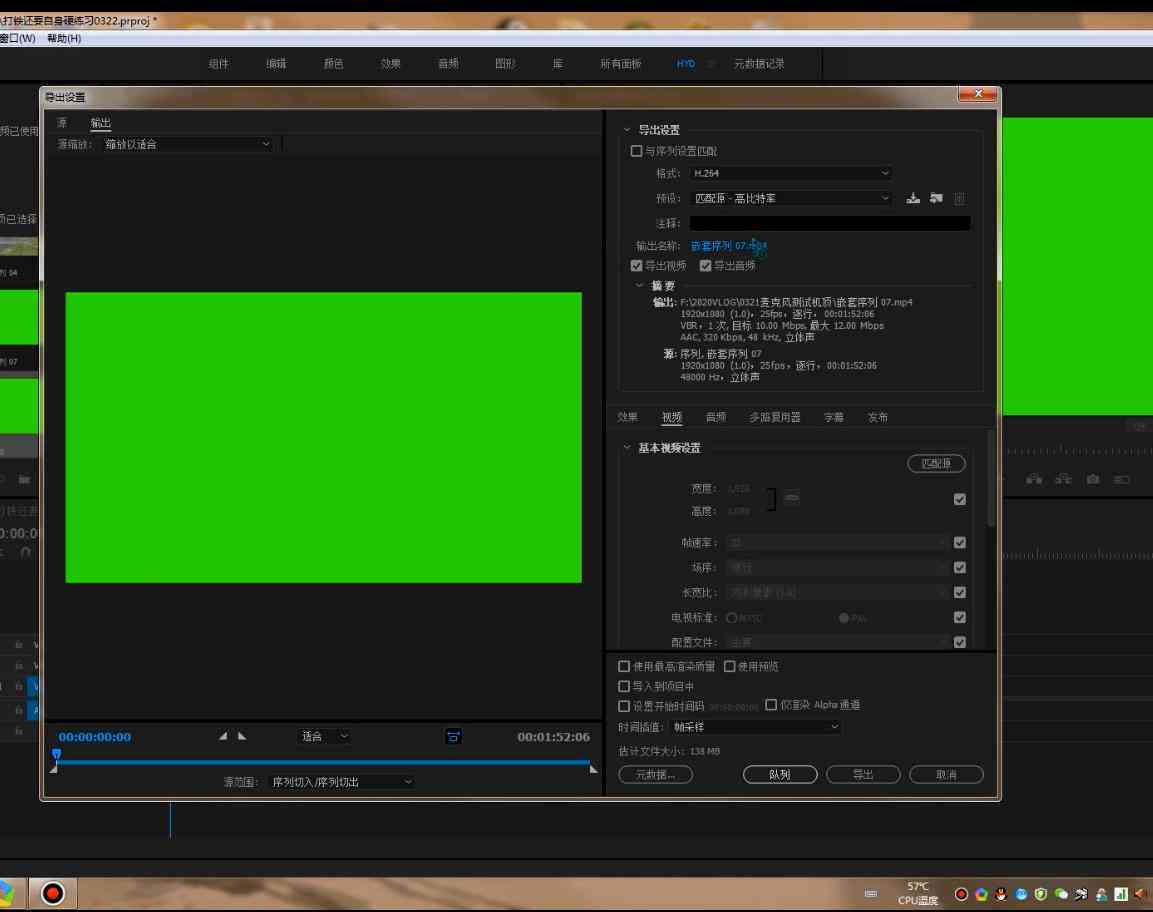Toggle 导入到项目中 checkbox
Image resolution: width=1153 pixels, height=912 pixels.
click(624, 686)
